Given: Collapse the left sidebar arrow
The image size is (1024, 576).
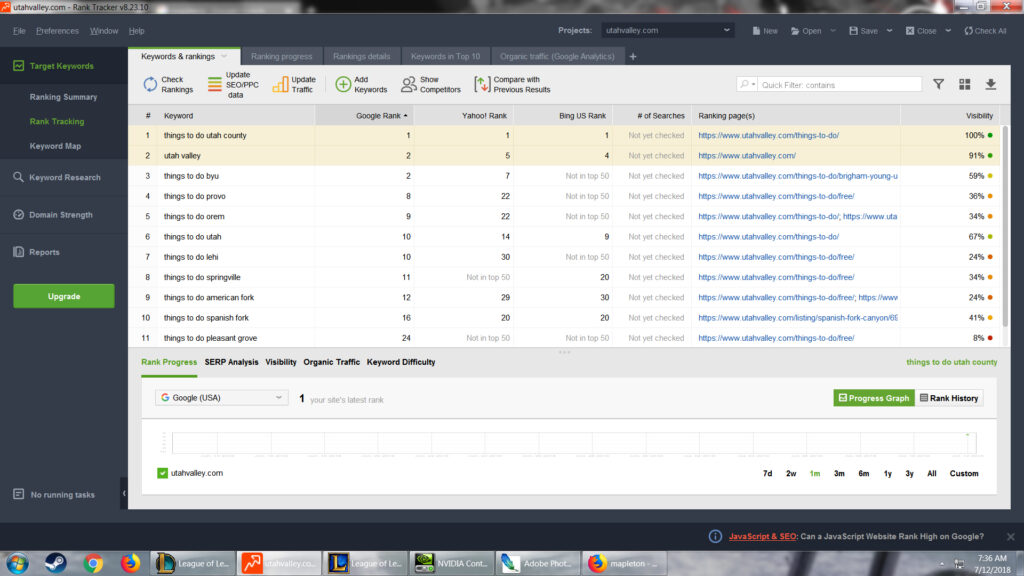Looking at the screenshot, I should tap(124, 494).
